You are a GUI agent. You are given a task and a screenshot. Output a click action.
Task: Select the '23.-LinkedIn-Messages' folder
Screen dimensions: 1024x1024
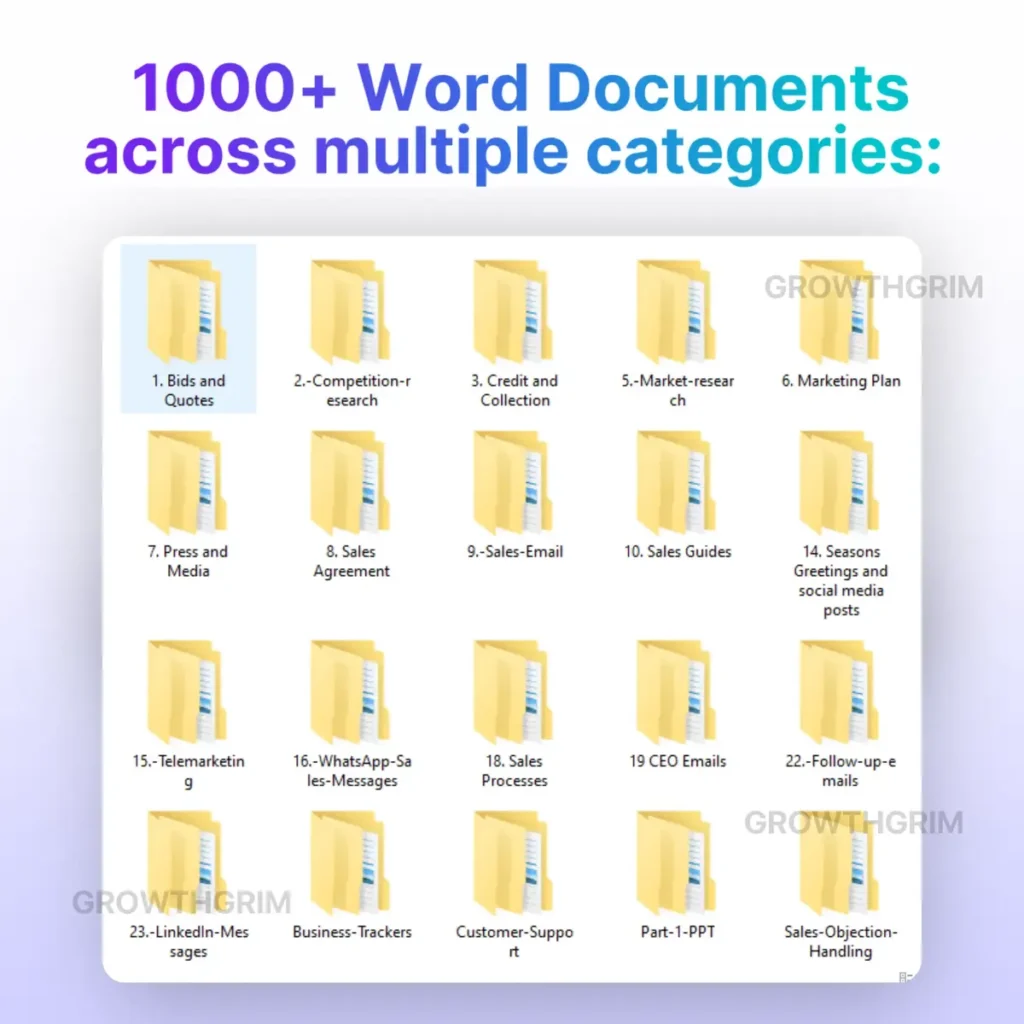[x=187, y=864]
